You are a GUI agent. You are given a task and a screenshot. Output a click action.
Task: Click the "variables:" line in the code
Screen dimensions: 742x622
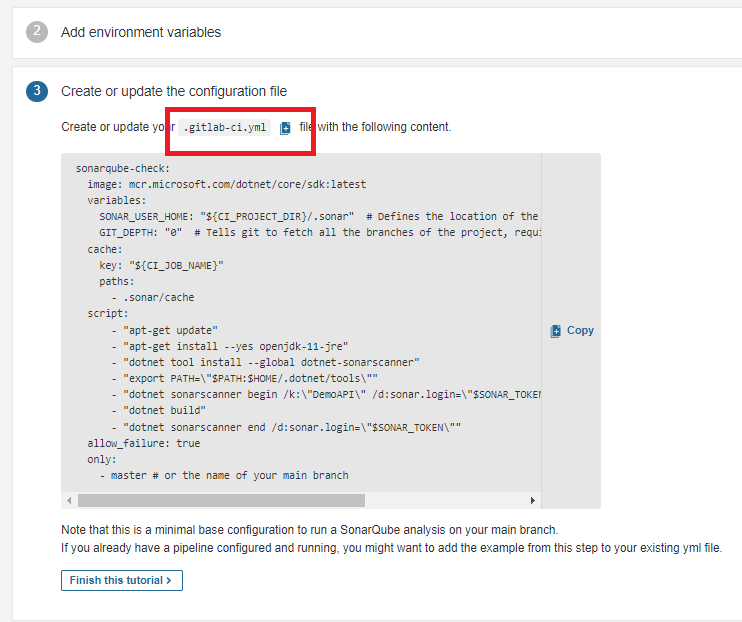click(117, 200)
